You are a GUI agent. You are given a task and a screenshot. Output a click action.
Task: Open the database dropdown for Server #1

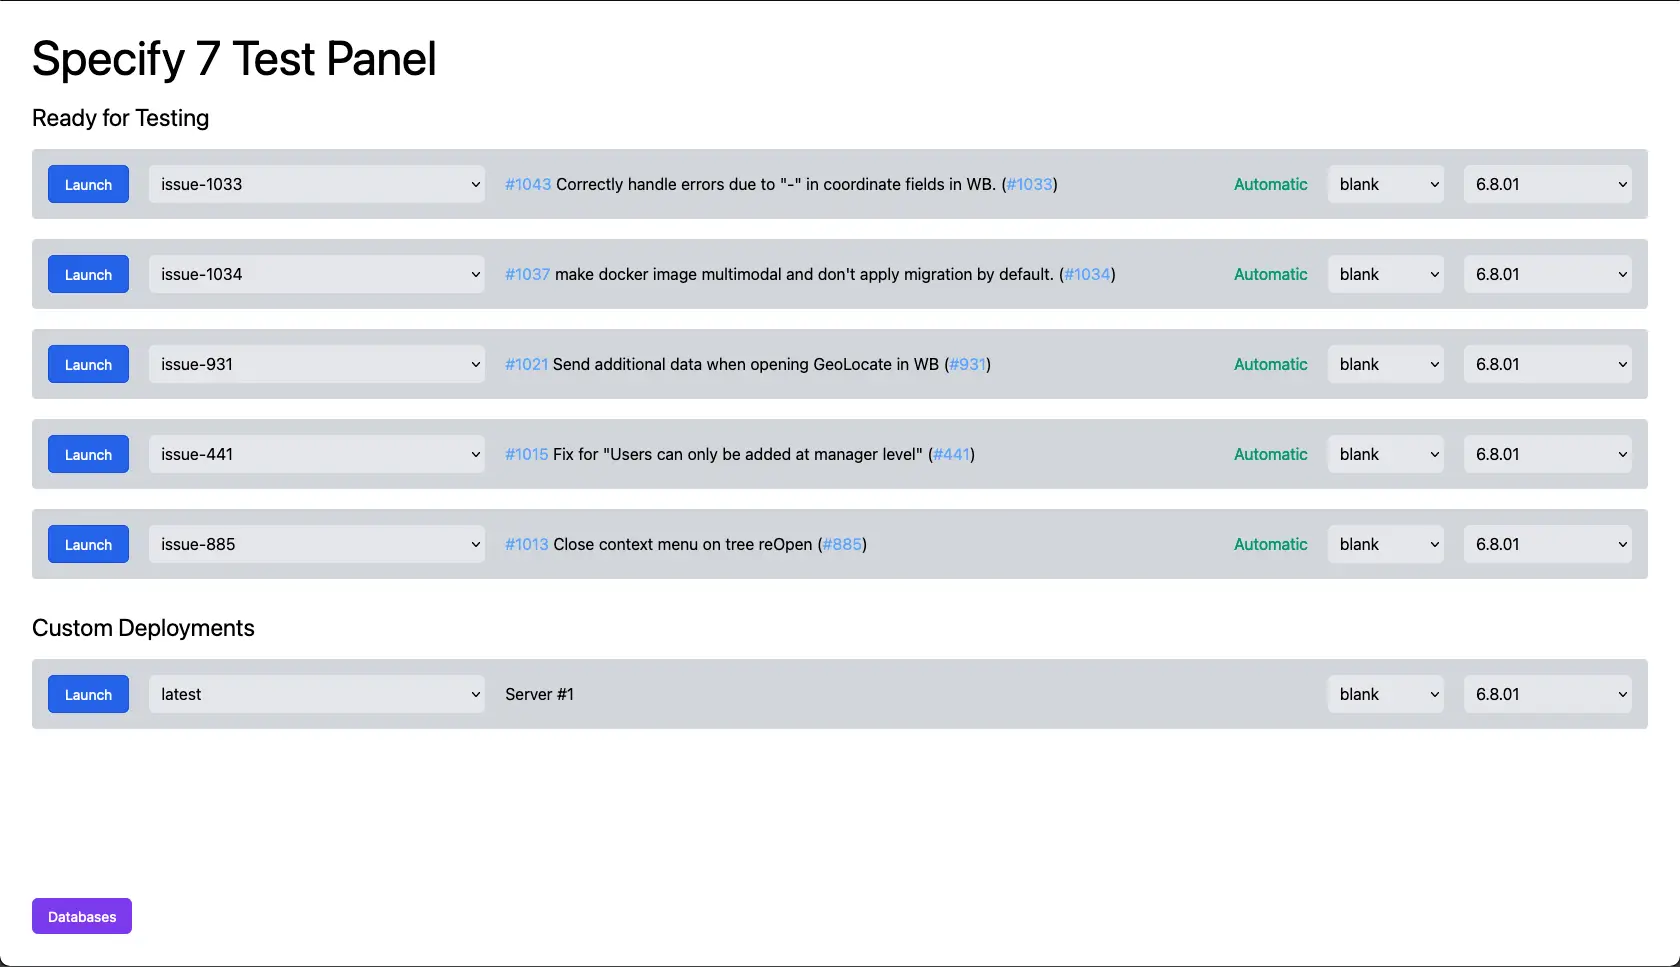tap(1385, 694)
